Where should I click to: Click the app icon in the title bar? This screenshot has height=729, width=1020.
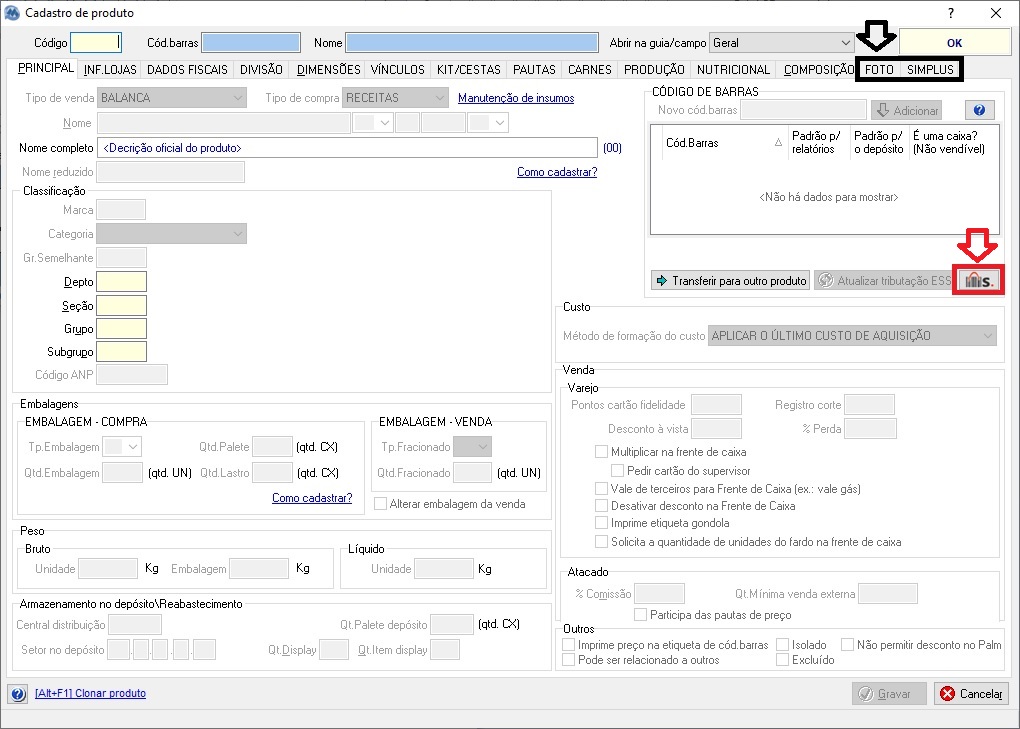pos(12,12)
